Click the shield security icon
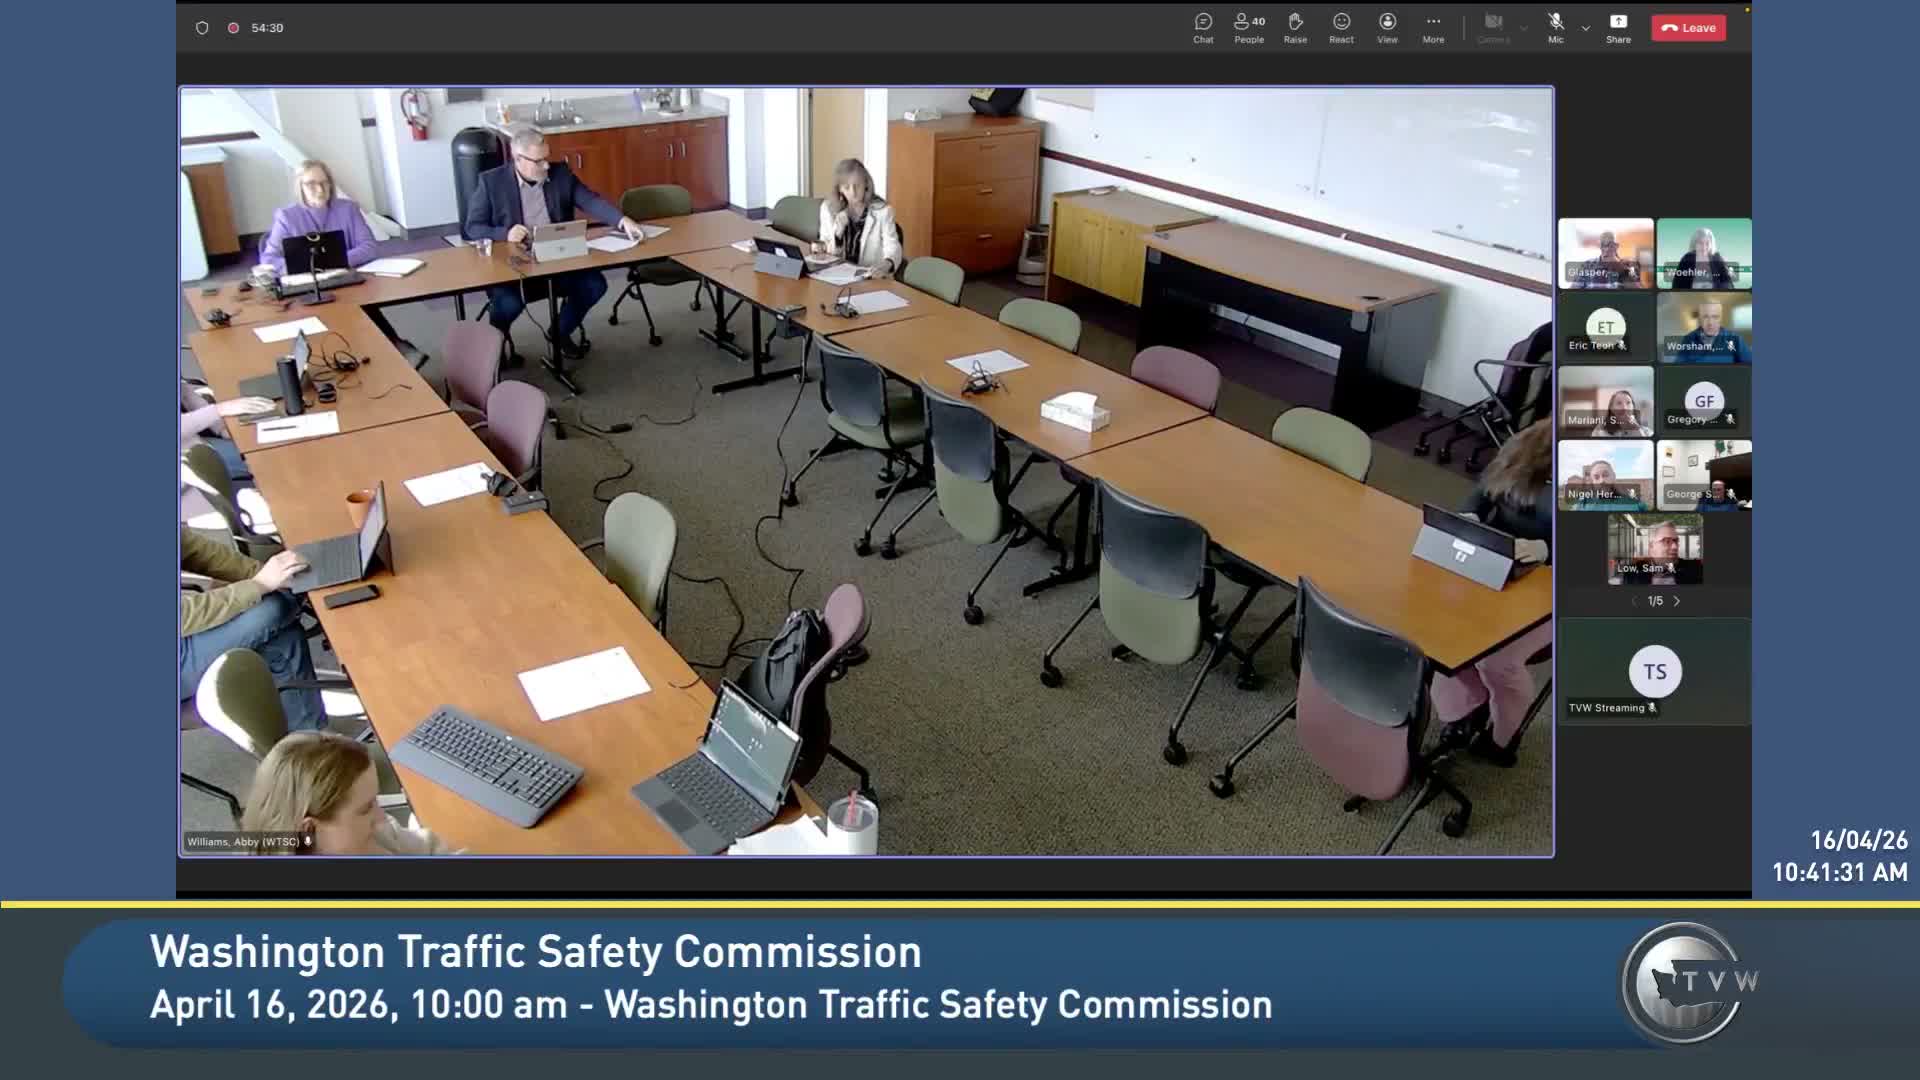Image resolution: width=1920 pixels, height=1080 pixels. tap(202, 28)
